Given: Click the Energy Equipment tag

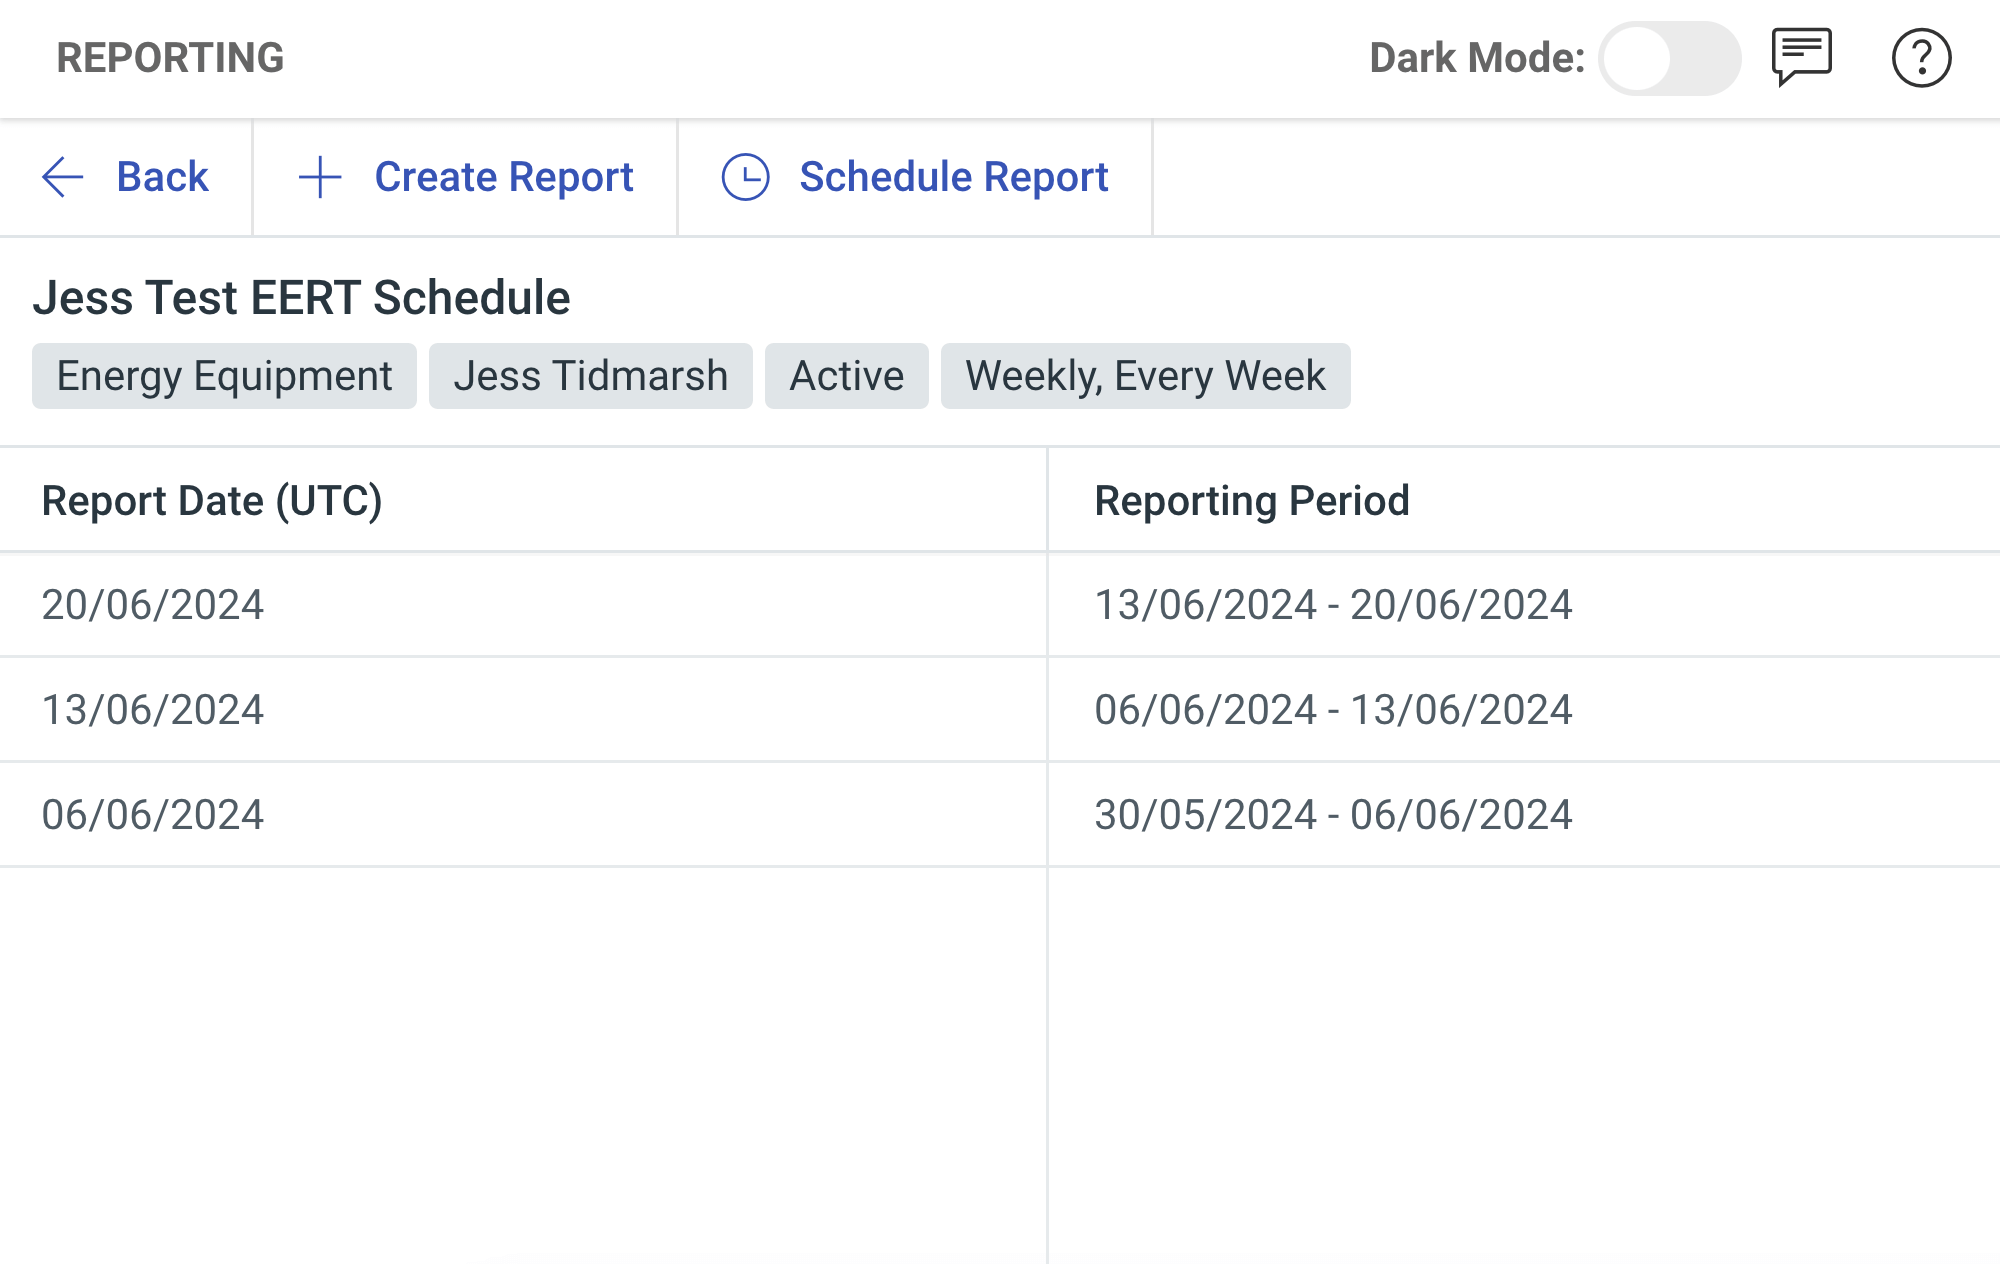Looking at the screenshot, I should pos(224,376).
